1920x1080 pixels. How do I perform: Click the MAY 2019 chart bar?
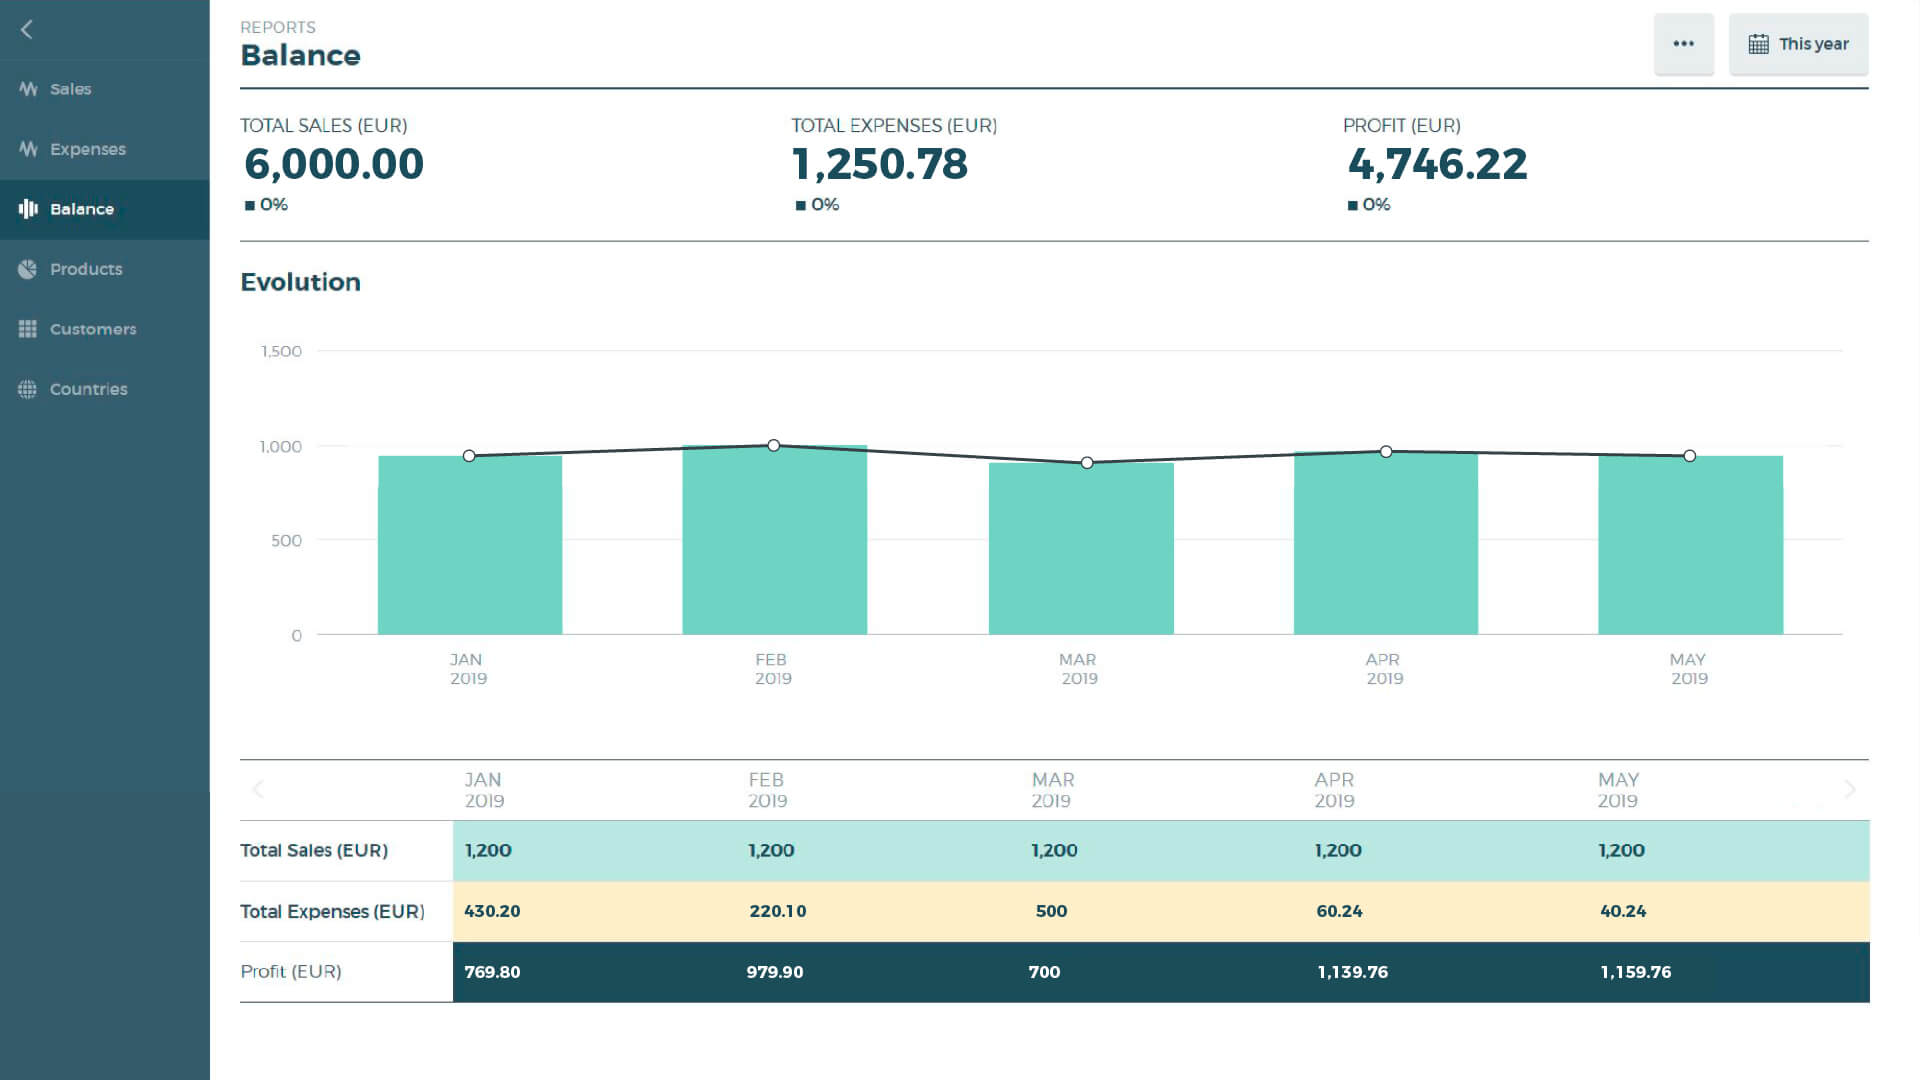(1691, 545)
